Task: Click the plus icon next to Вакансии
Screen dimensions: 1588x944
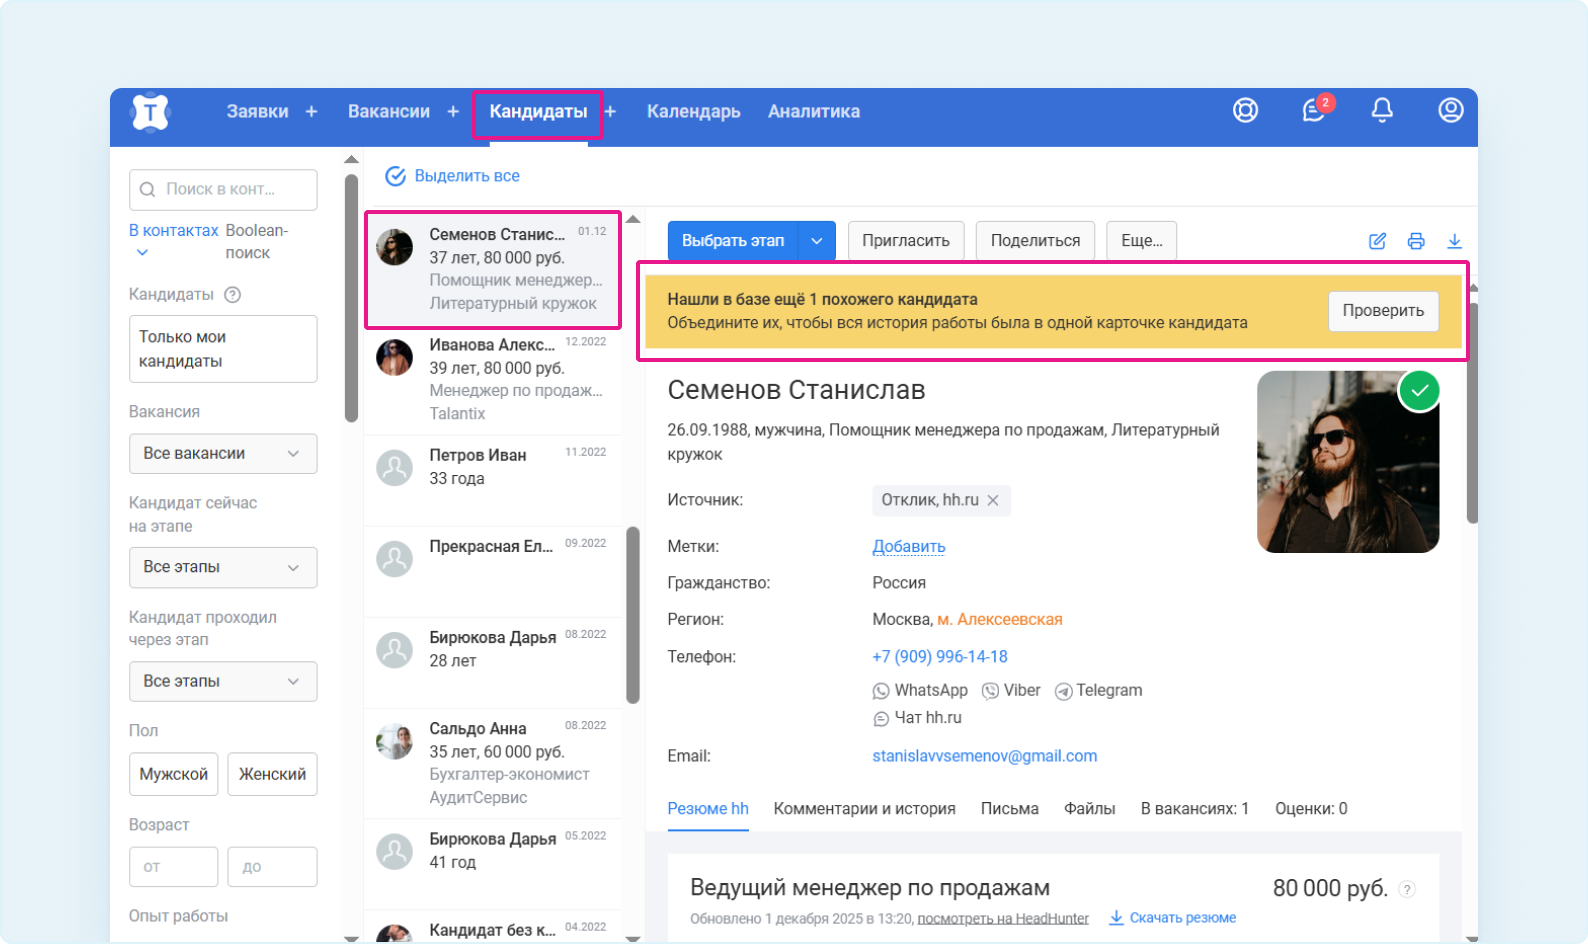Action: click(x=453, y=112)
